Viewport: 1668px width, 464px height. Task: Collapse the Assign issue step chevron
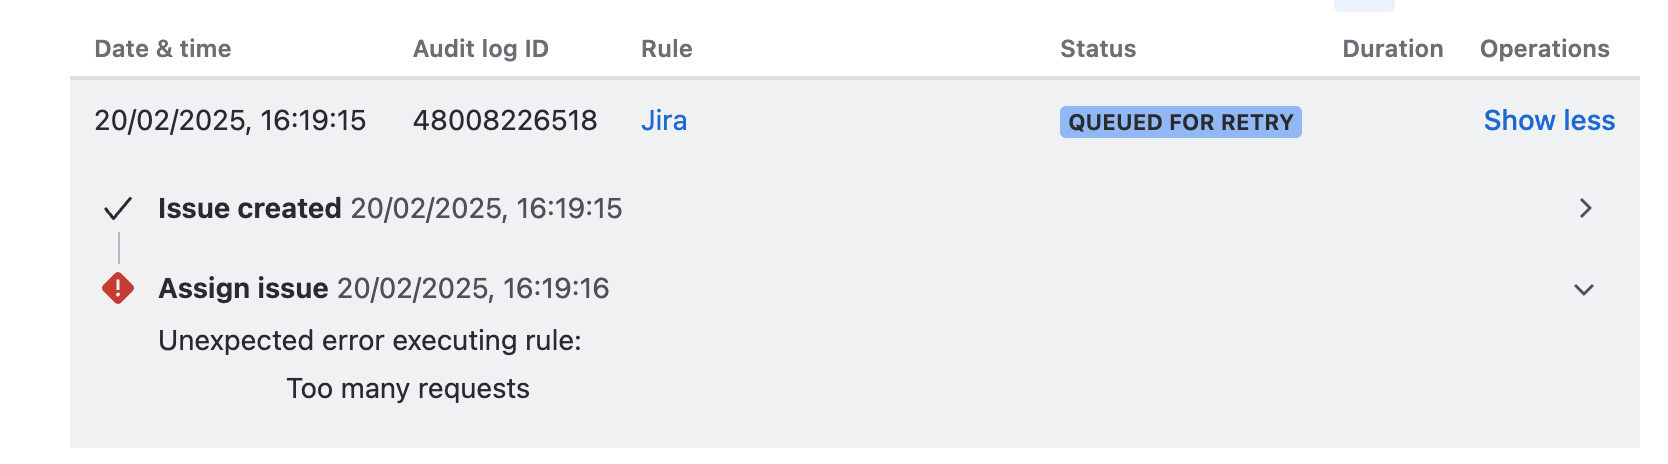1584,290
